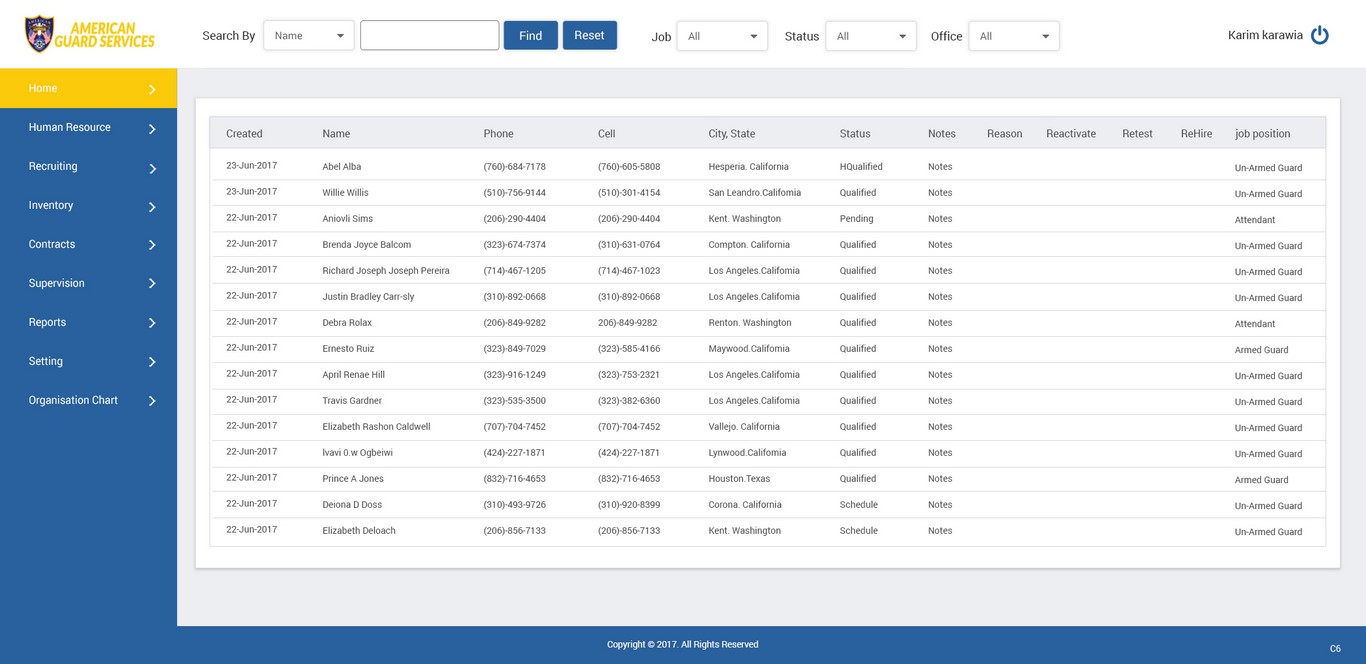Expand the Office filter dropdown
1366x664 pixels.
click(1013, 36)
